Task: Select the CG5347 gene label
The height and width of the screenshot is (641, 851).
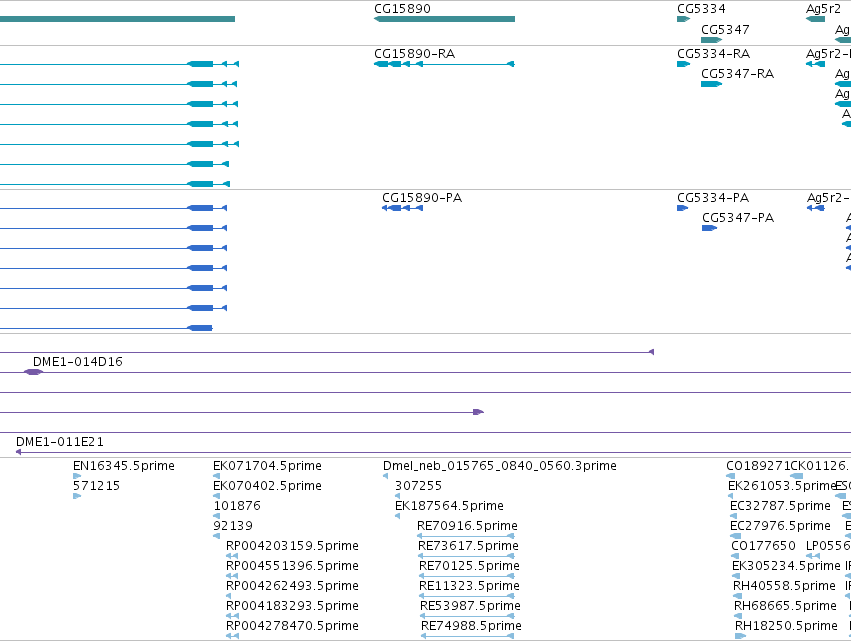Action: 725,30
